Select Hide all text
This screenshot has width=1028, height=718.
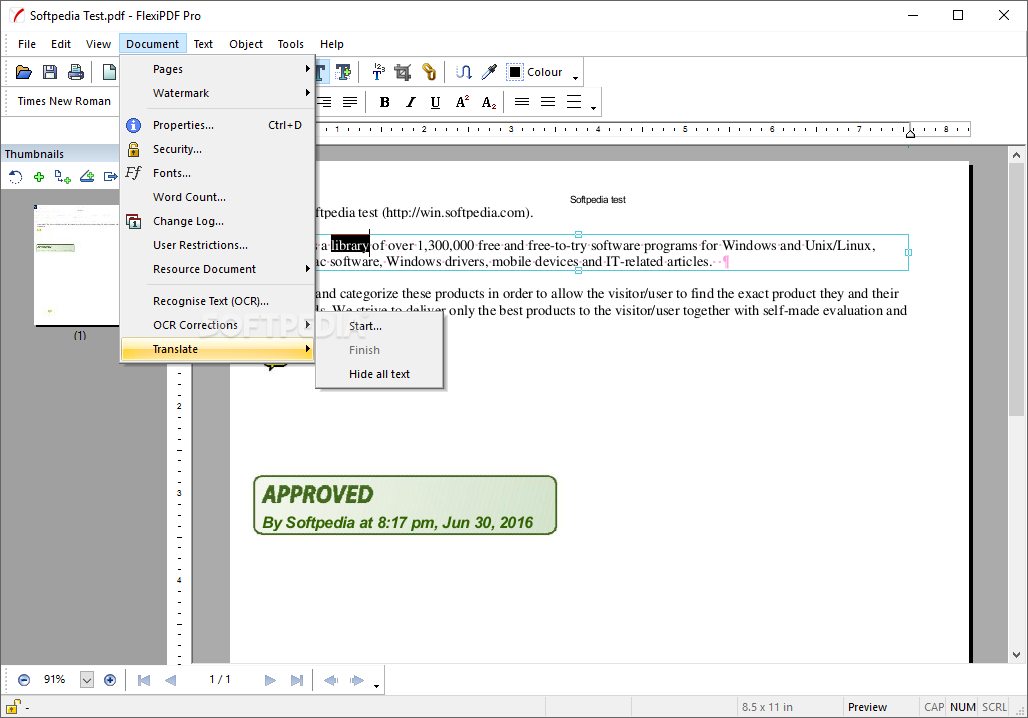pos(379,374)
